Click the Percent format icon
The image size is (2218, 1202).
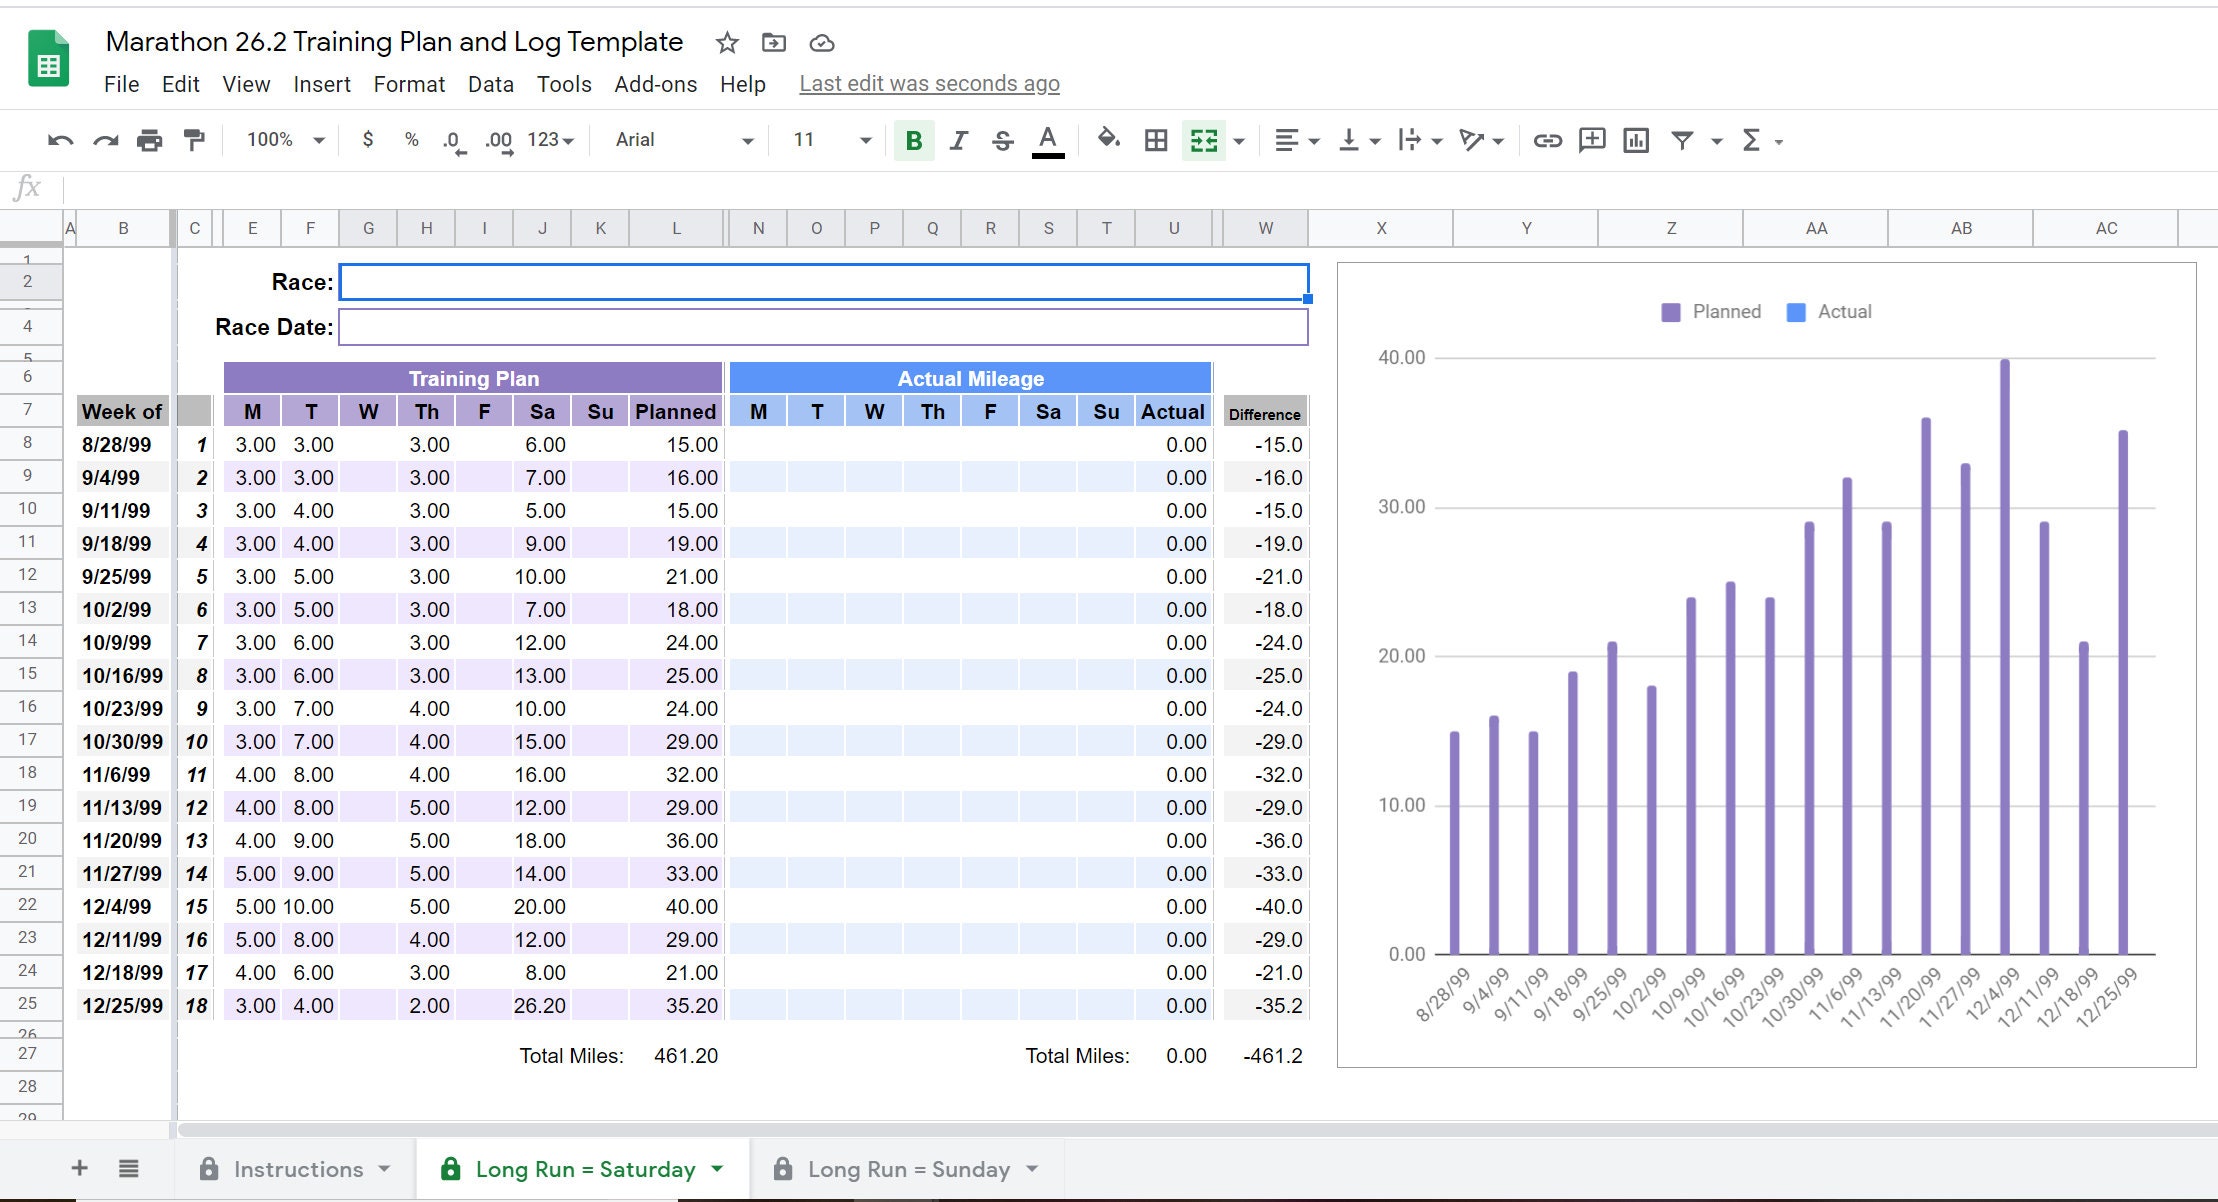[x=410, y=140]
